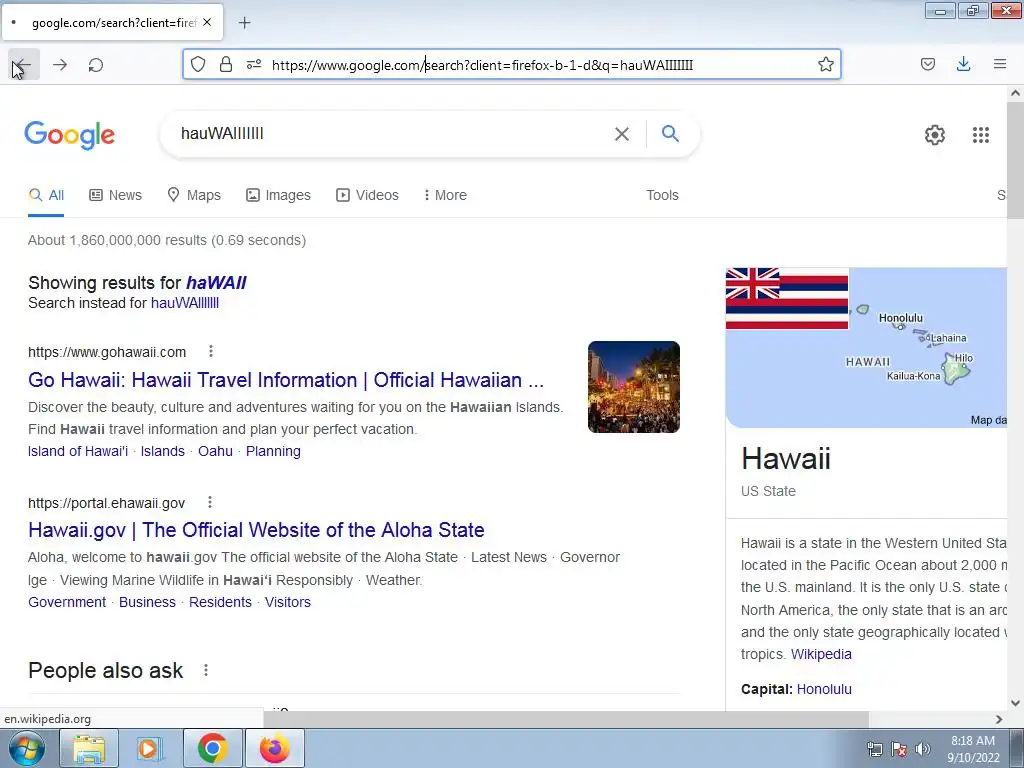Expand the More search categories menu
Screen dimensions: 1024x768
tap(445, 195)
